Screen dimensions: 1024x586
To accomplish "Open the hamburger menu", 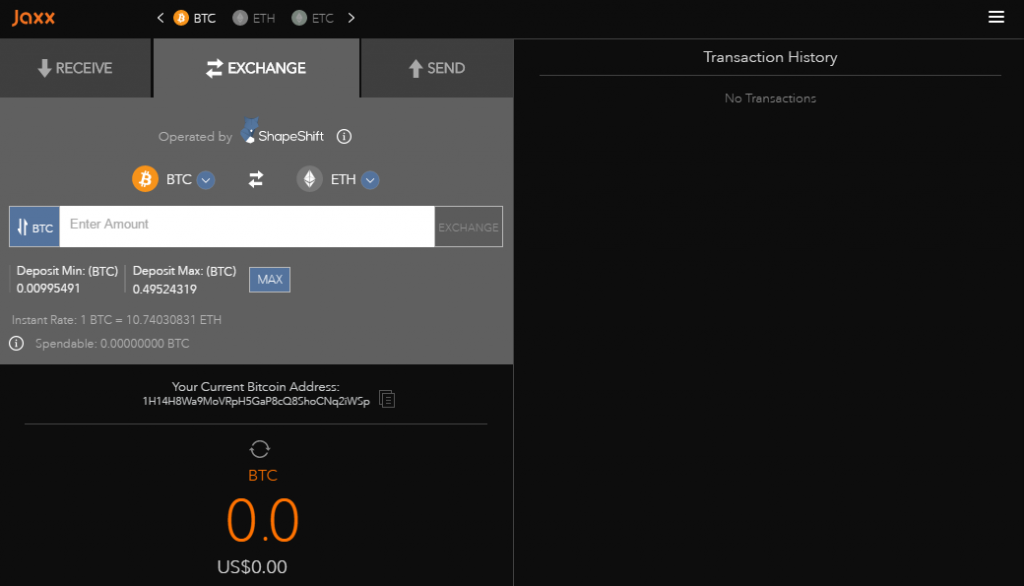I will pyautogui.click(x=995, y=17).
